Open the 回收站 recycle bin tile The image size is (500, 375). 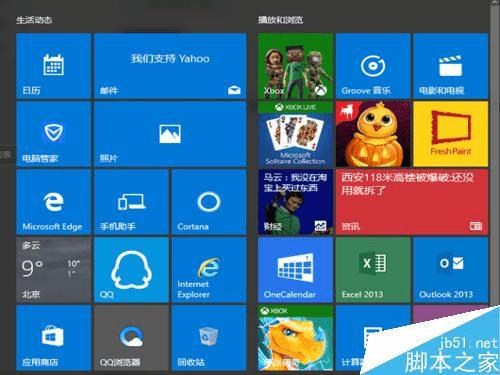point(209,338)
